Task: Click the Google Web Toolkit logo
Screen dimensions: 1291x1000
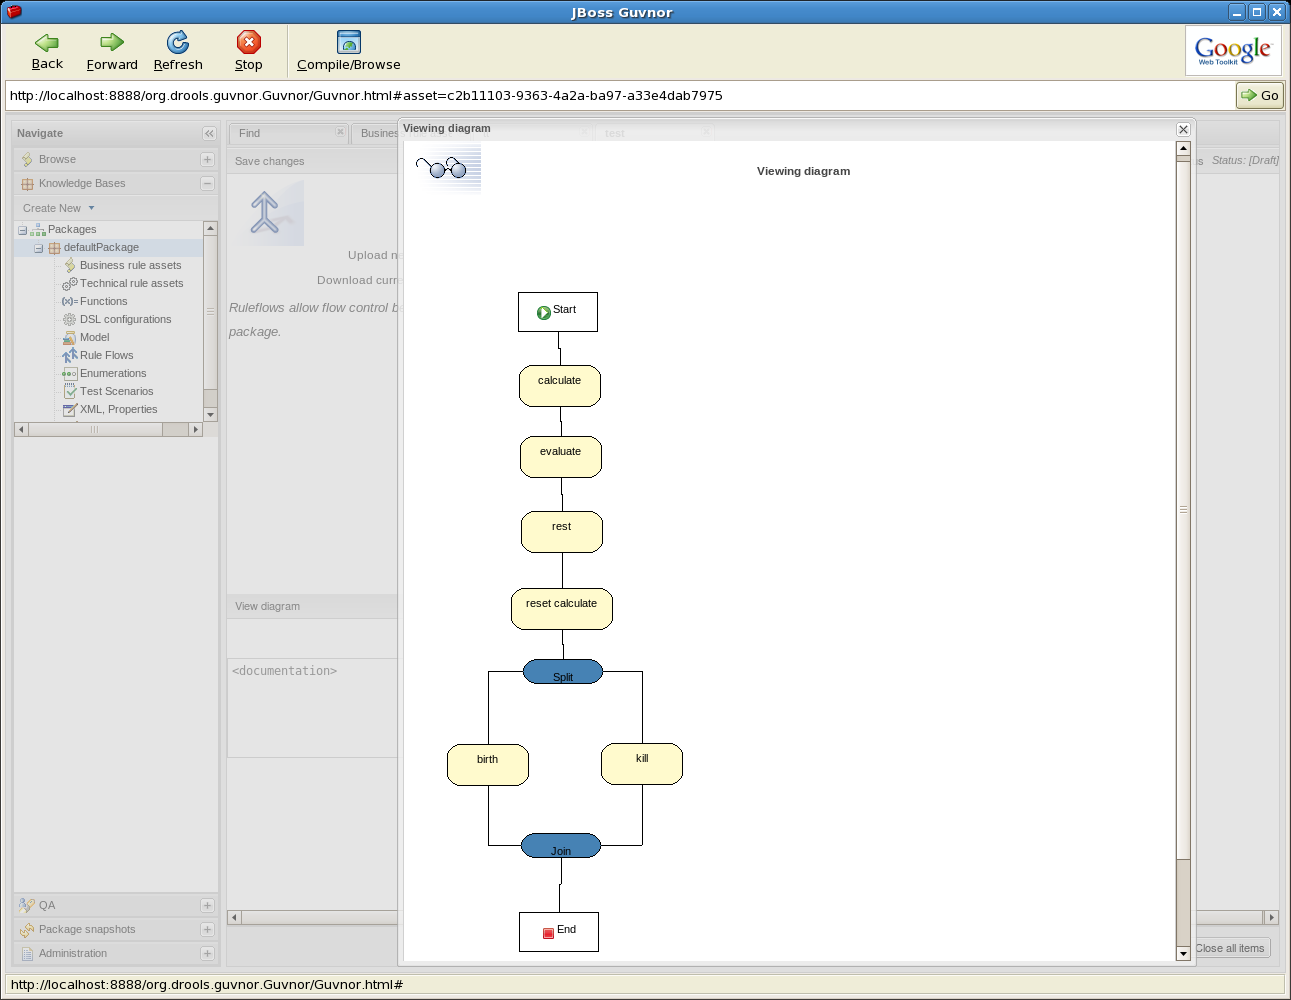Action: pyautogui.click(x=1233, y=50)
